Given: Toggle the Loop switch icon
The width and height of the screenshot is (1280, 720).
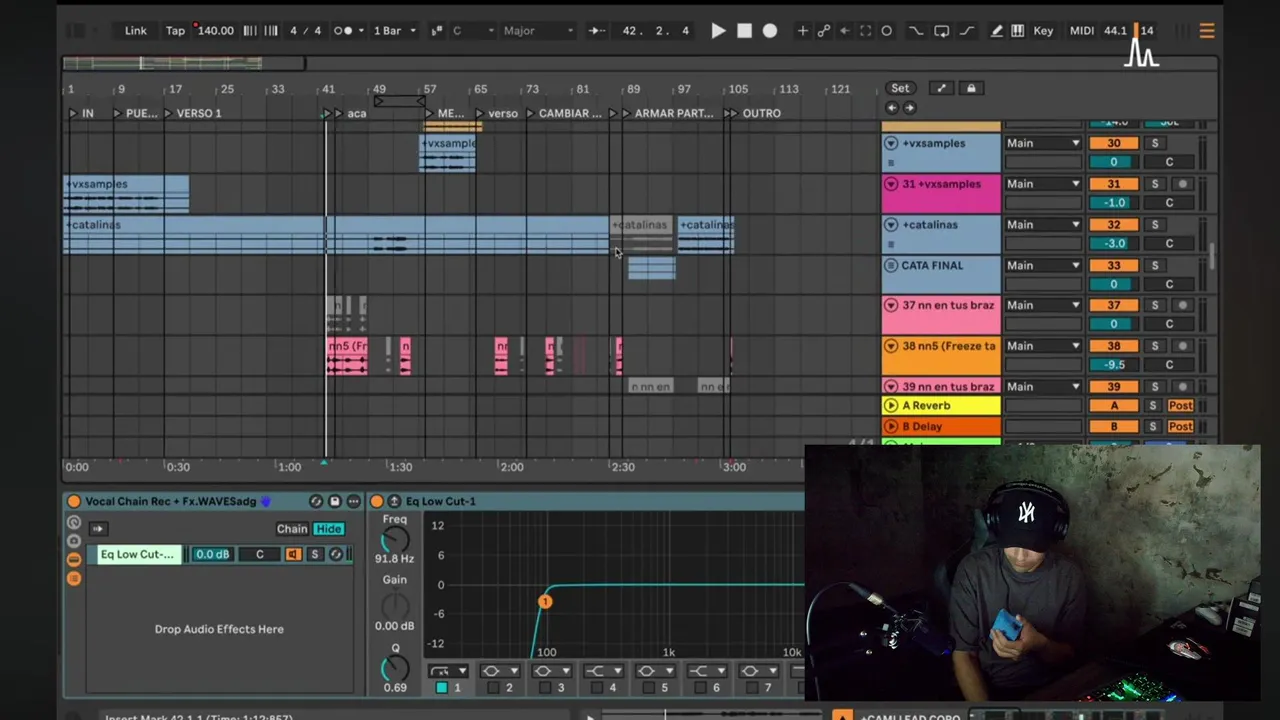Looking at the screenshot, I should [941, 31].
